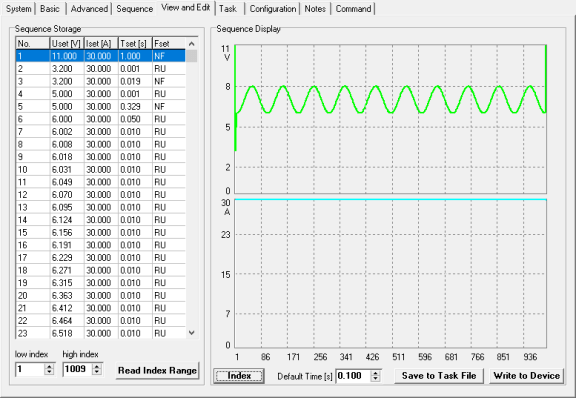The height and width of the screenshot is (398, 576).
Task: Click the Uset [V] column header
Action: pyautogui.click(x=66, y=44)
